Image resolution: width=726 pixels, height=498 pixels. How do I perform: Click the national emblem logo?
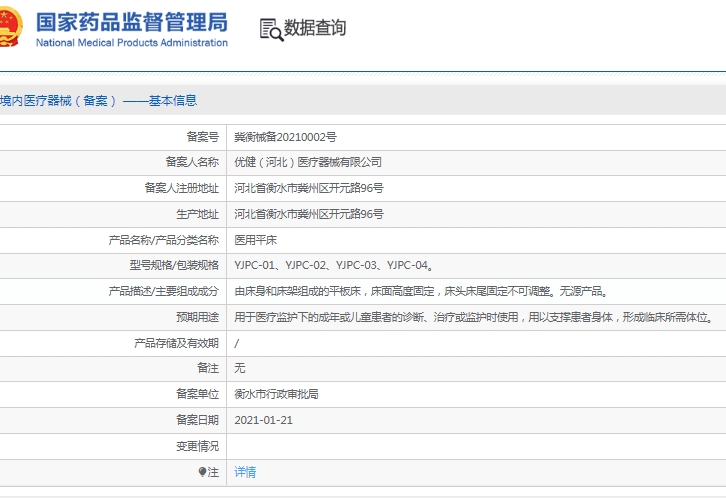click(x=10, y=26)
